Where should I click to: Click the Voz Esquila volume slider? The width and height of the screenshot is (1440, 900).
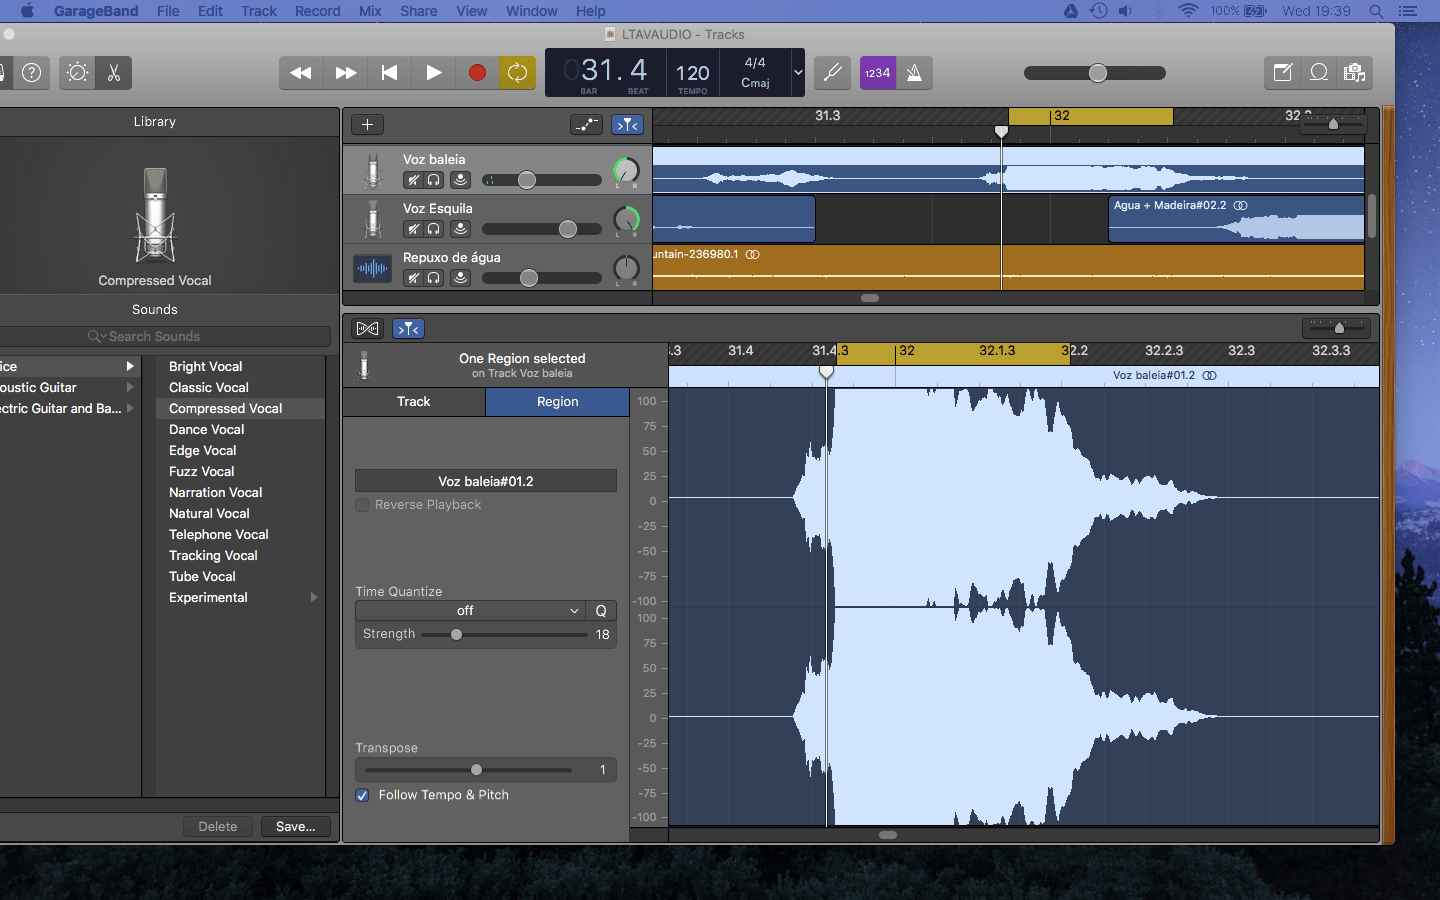tap(542, 229)
